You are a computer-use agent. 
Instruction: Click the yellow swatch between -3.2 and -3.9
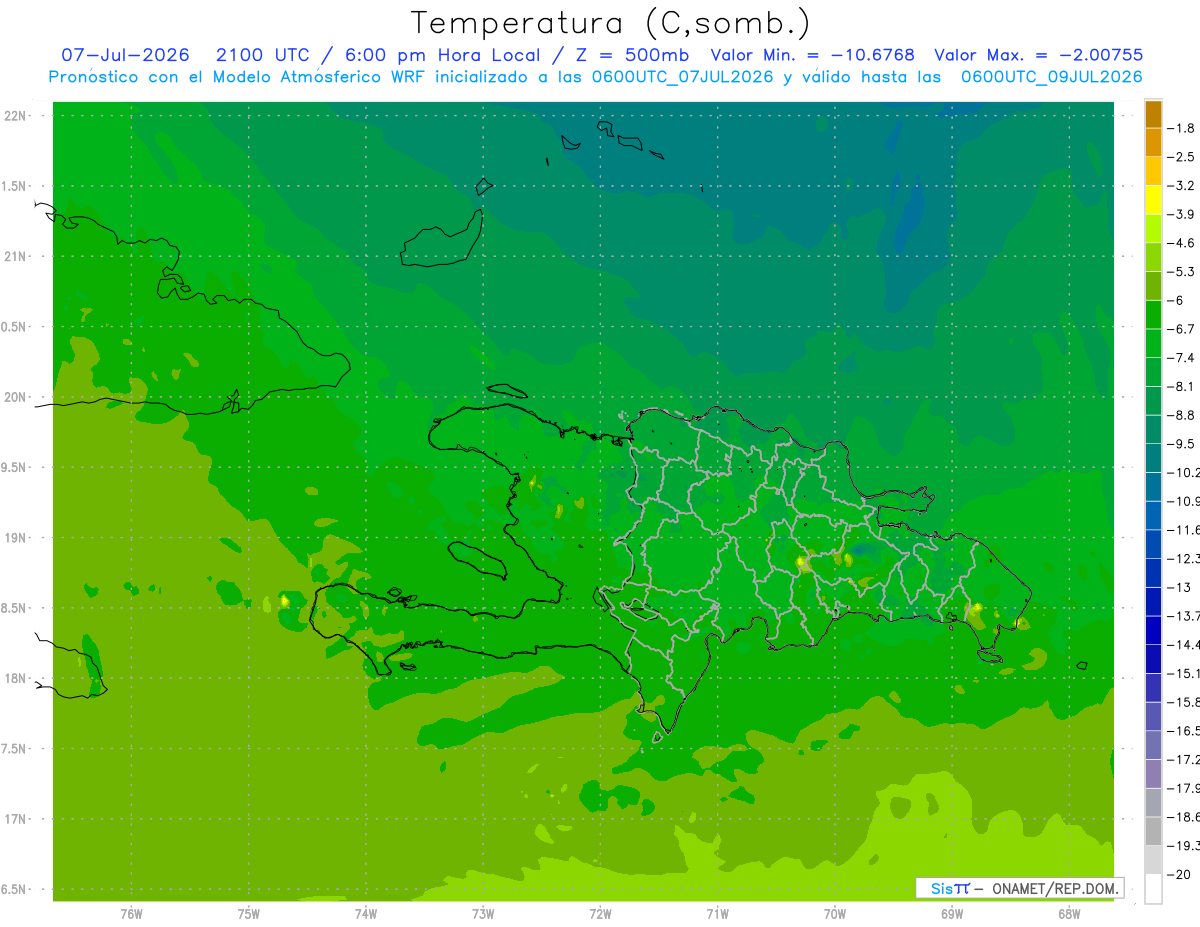(x=1153, y=200)
